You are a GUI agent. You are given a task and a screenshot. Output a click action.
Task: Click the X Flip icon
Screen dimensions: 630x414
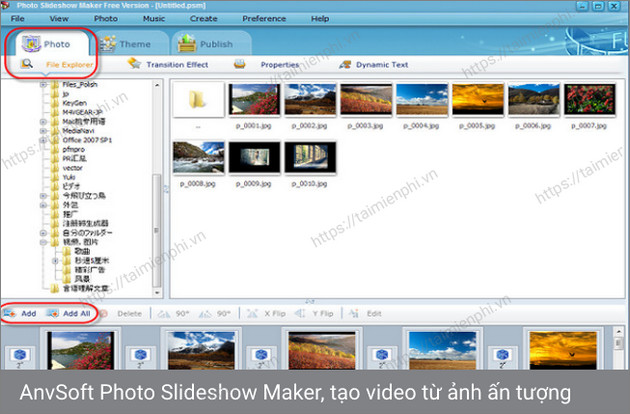pos(252,313)
